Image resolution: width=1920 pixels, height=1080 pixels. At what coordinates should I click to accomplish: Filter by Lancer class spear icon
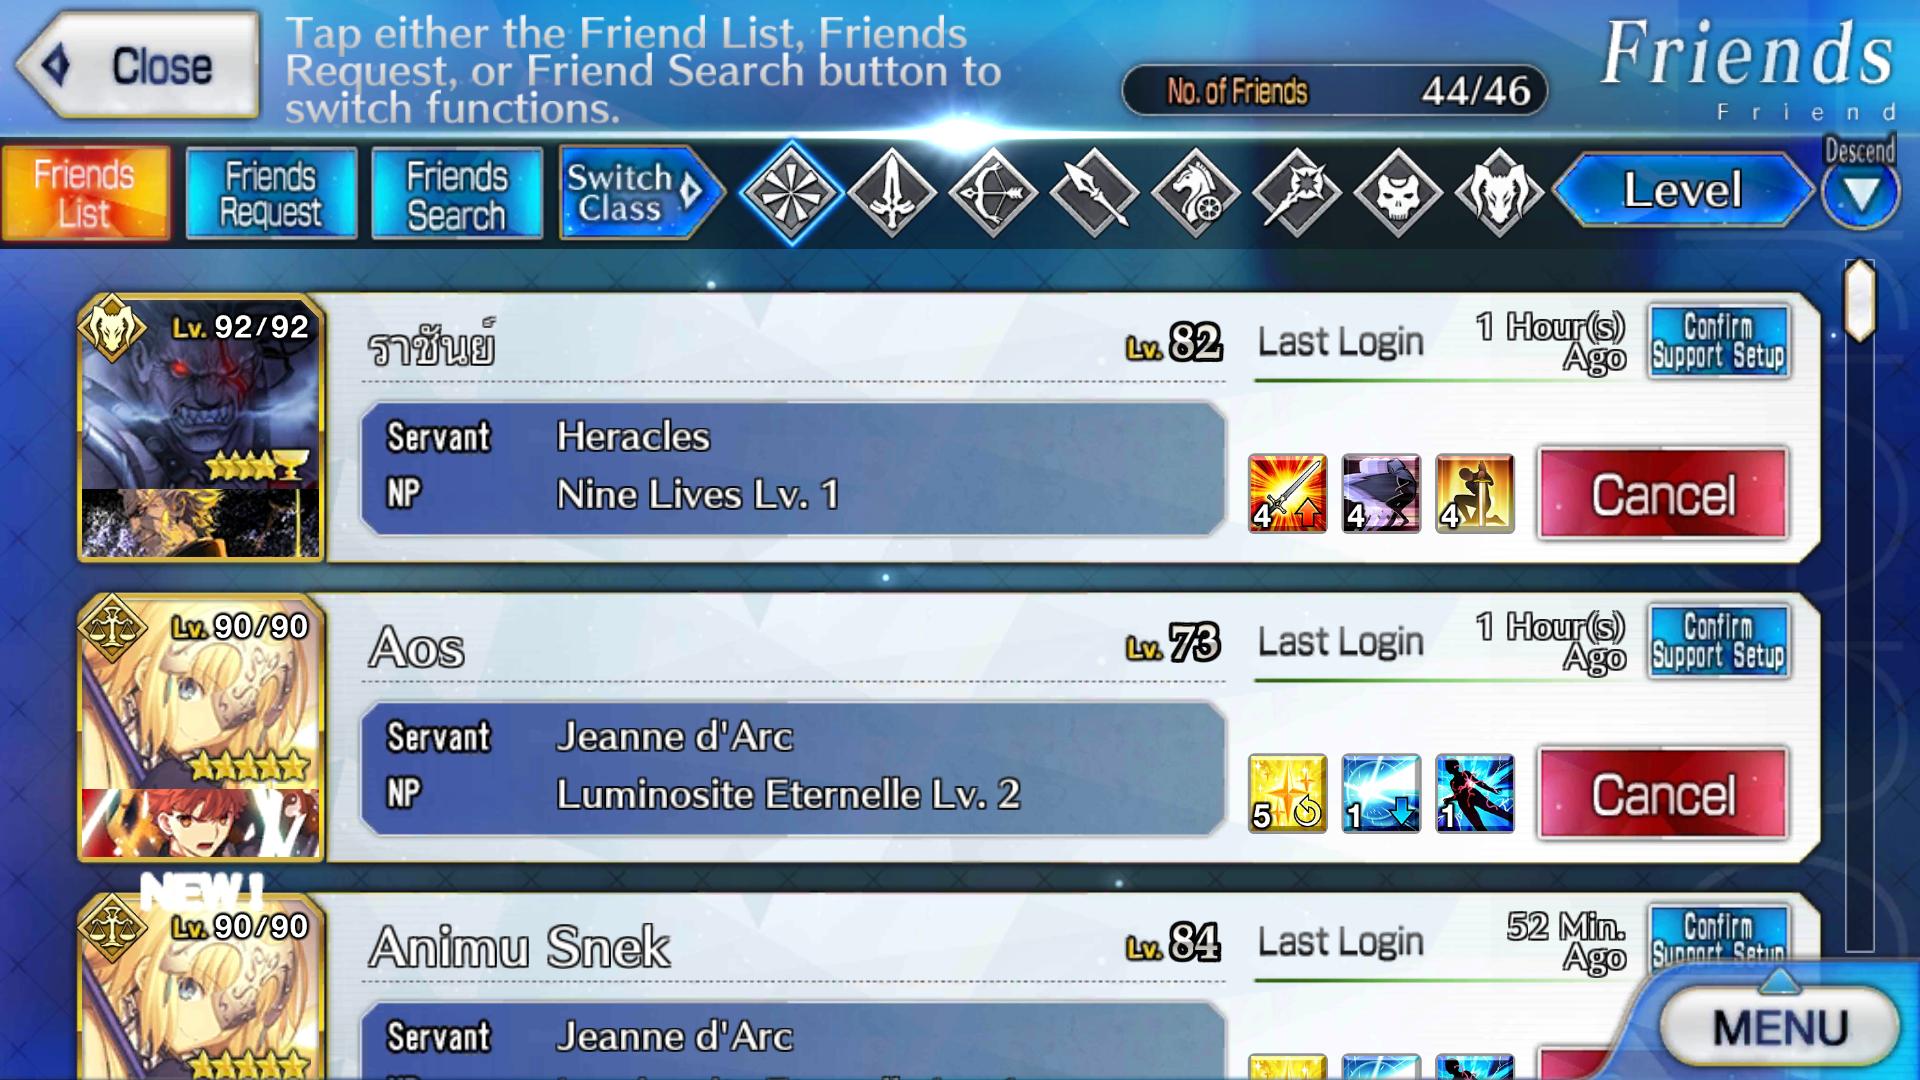click(x=1095, y=192)
